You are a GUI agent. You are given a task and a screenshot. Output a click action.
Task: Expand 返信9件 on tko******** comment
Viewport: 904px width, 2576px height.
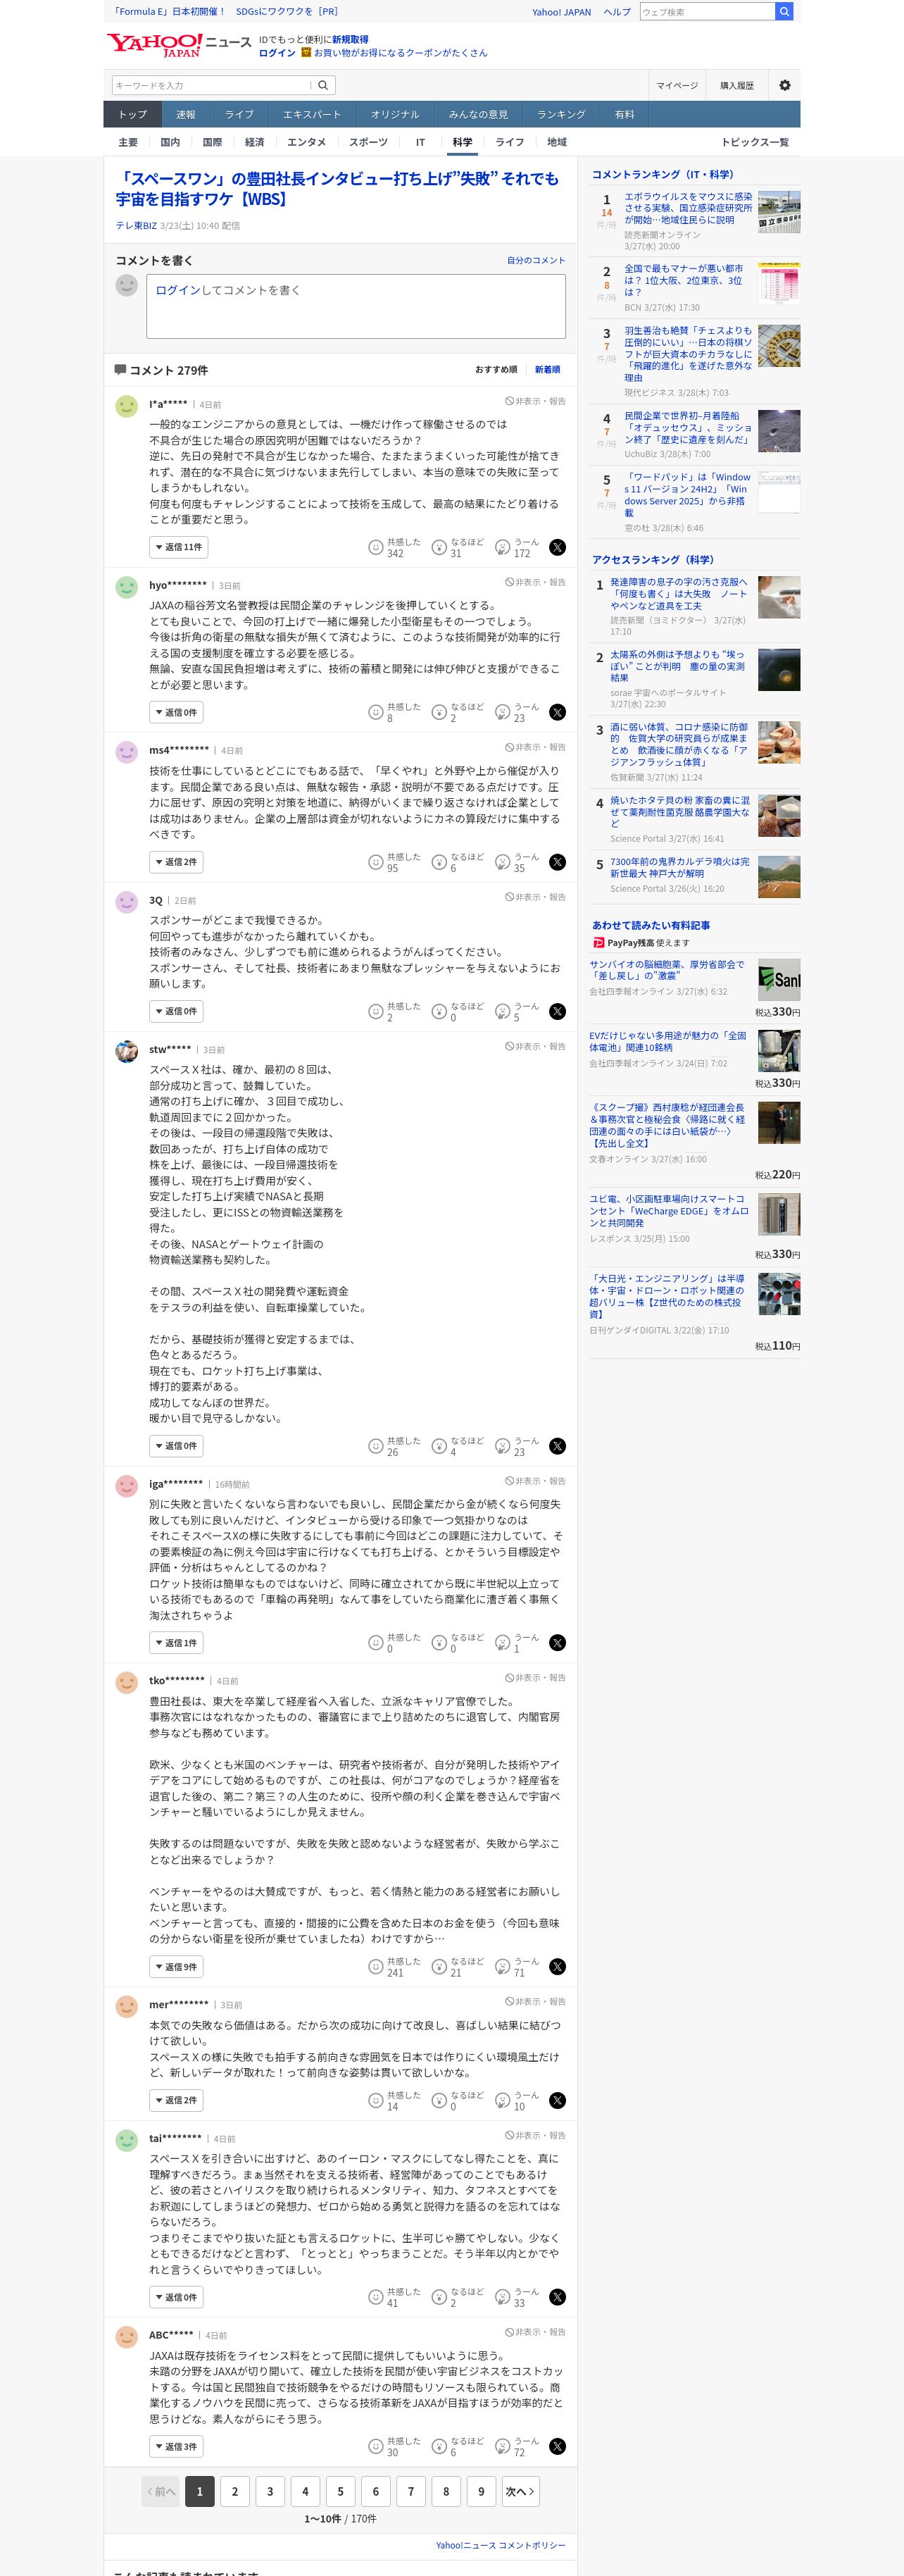(x=176, y=1966)
